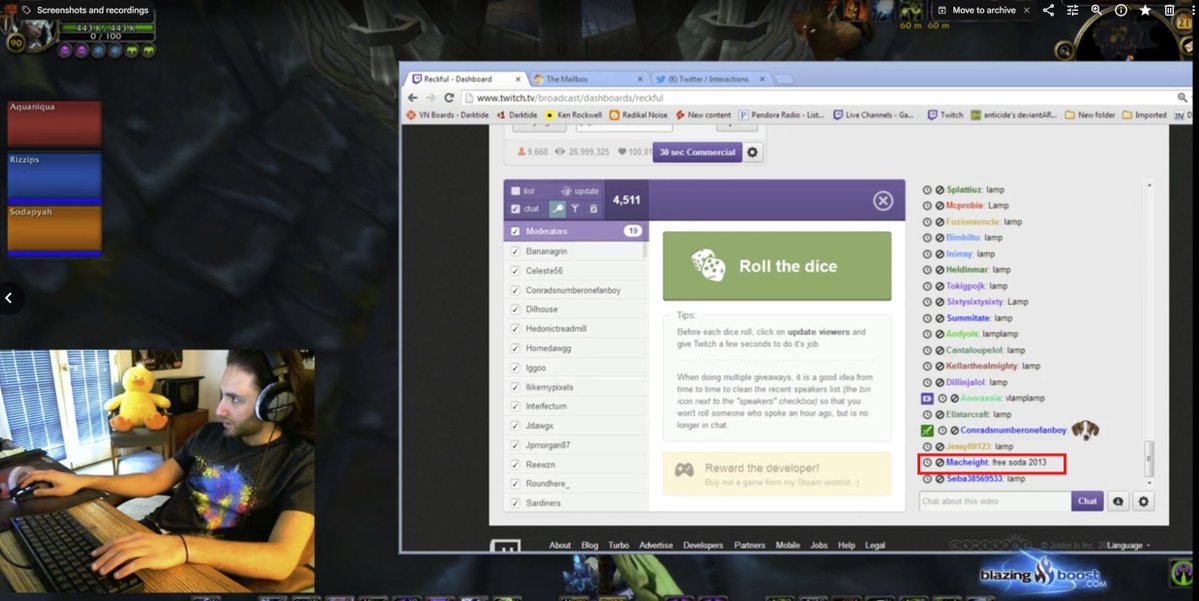Click the chat settings gear icon

coord(1143,502)
